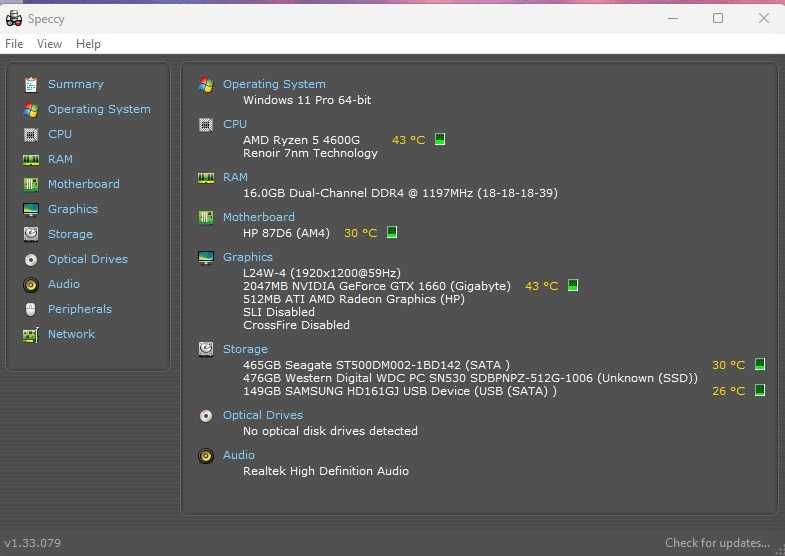Viewport: 785px width, 556px height.
Task: Click Operating System heading link in summary
Action: tap(274, 84)
